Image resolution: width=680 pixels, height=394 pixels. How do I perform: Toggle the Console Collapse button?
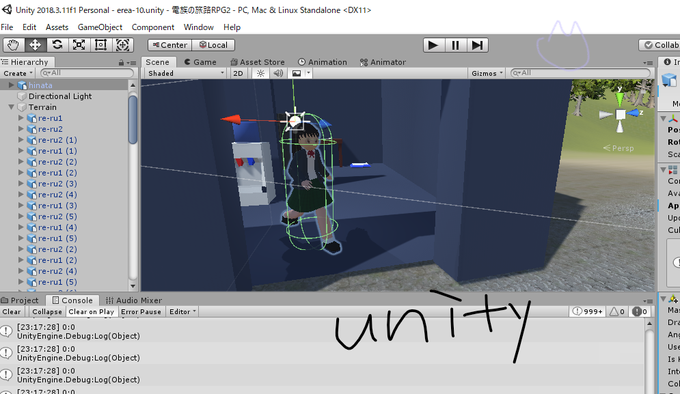(x=47, y=312)
